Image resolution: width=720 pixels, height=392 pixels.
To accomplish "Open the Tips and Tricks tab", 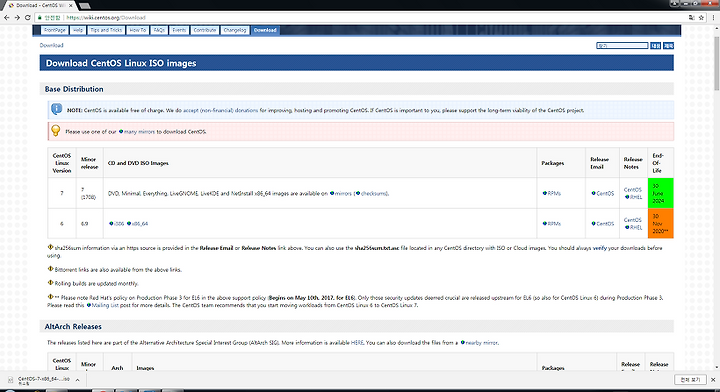I will coord(106,30).
